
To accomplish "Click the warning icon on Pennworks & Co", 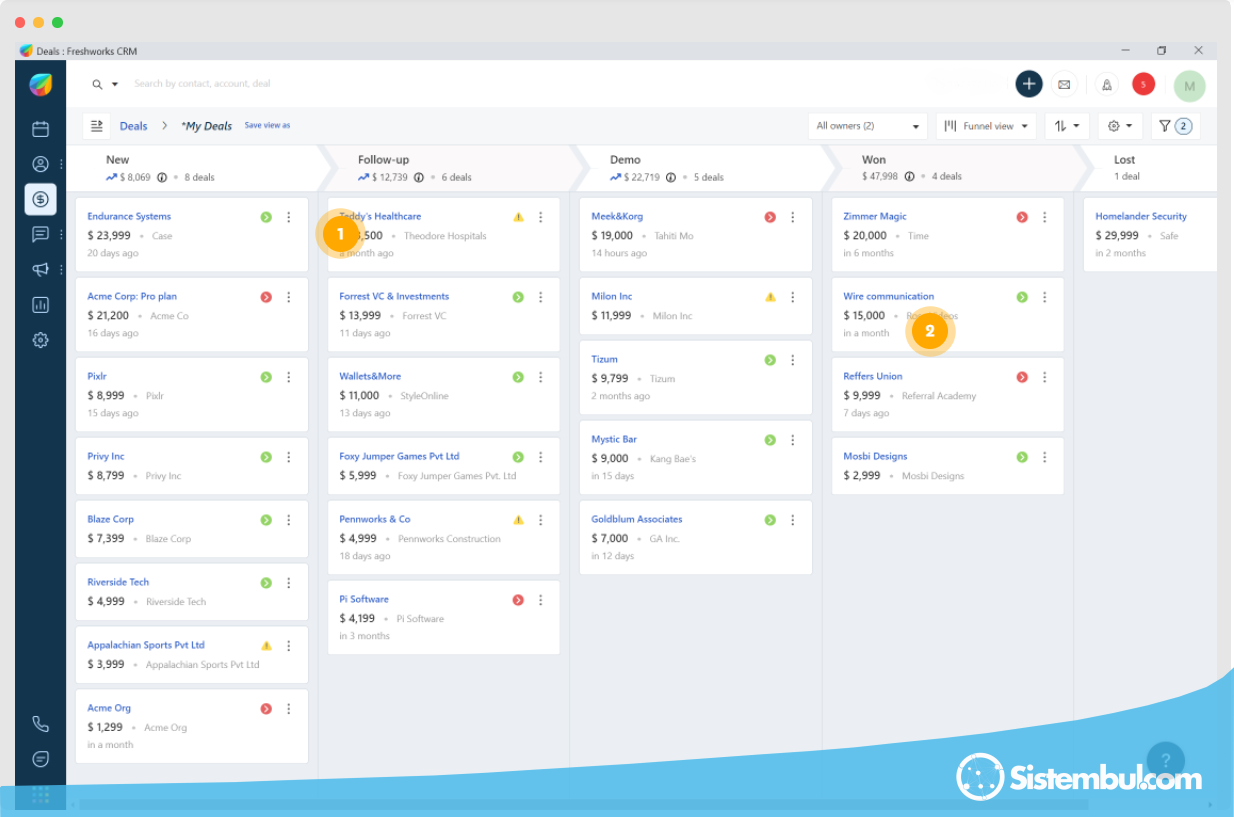I will tap(518, 520).
